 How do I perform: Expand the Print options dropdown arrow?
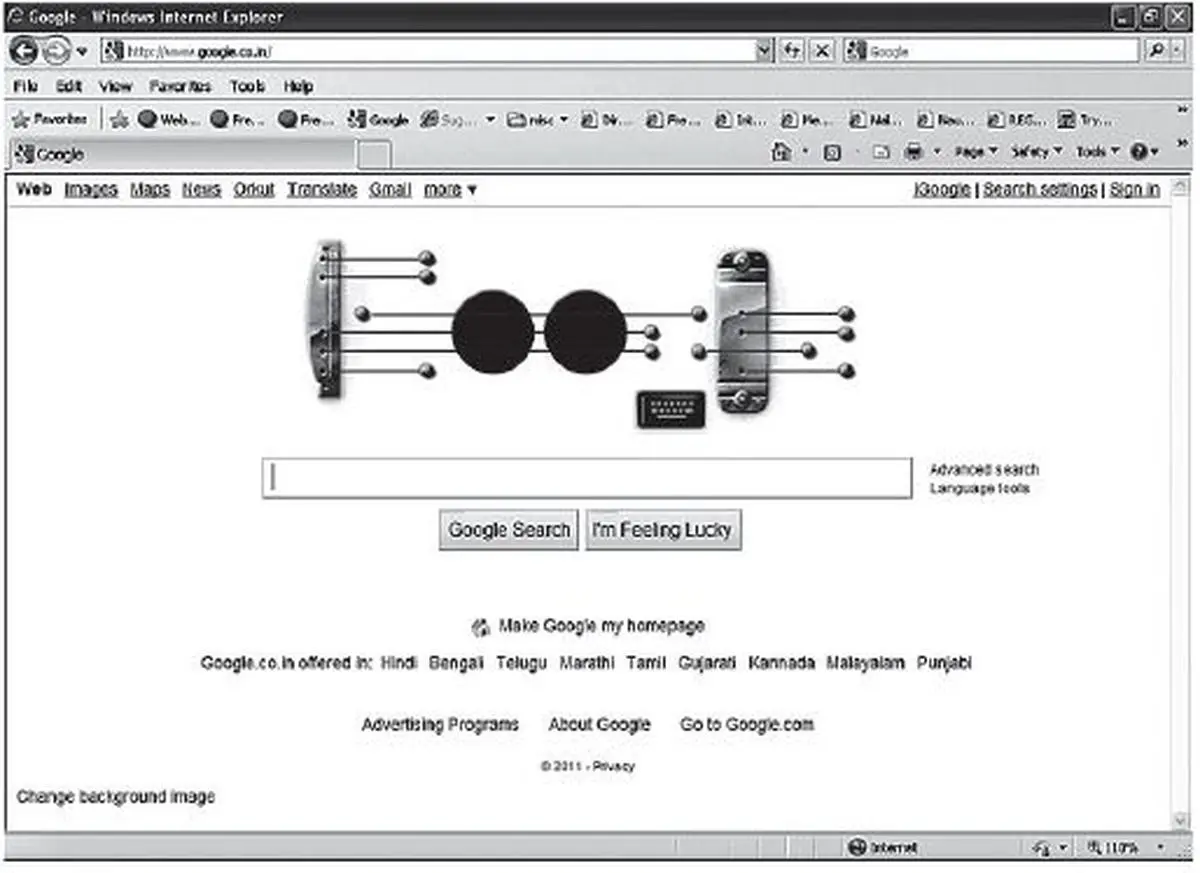[937, 152]
